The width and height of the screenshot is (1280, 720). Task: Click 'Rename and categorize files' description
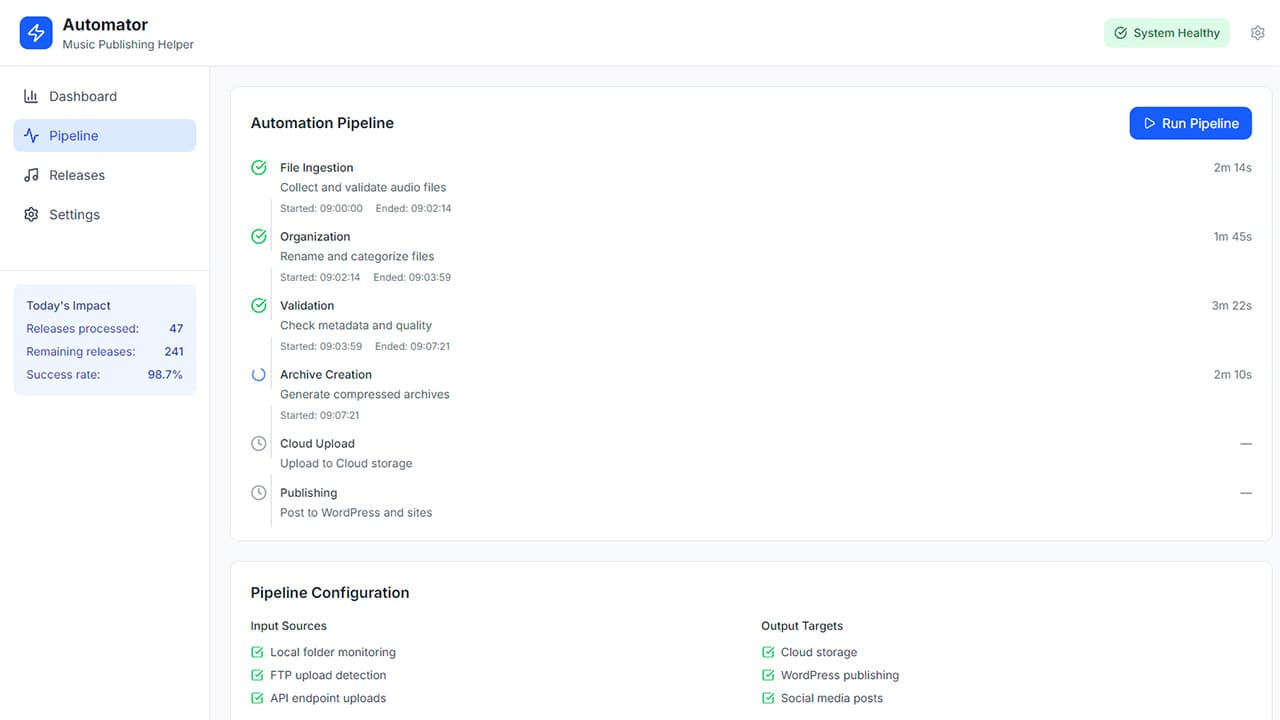[x=357, y=256]
